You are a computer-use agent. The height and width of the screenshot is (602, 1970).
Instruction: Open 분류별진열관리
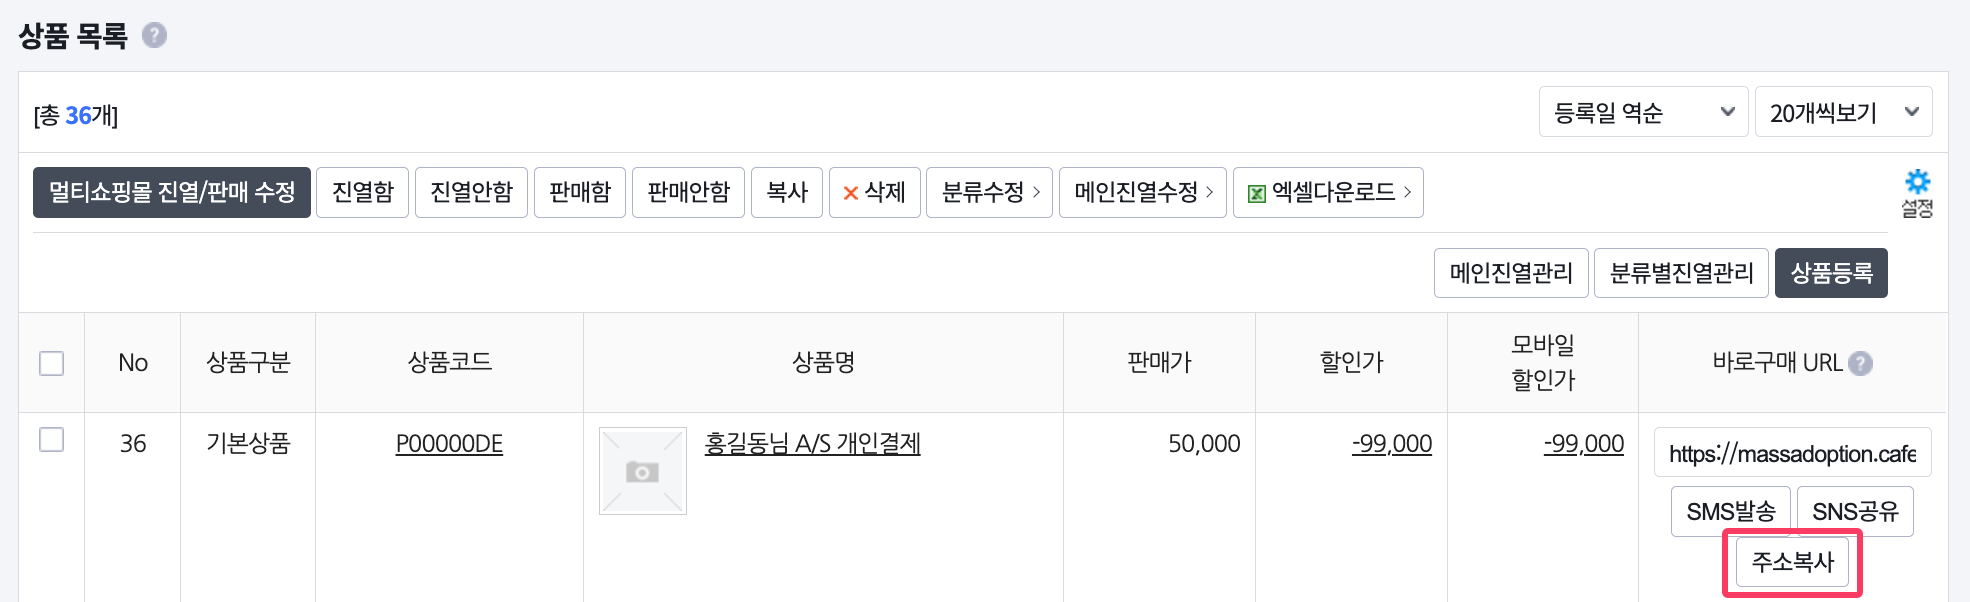point(1680,273)
